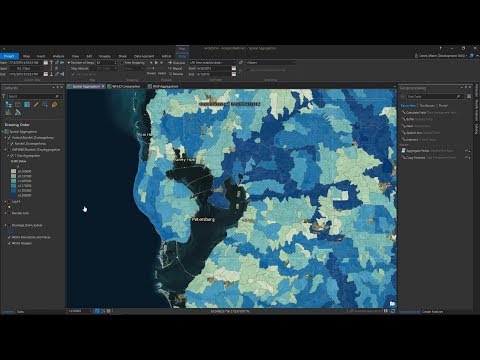Open the Share ribbon tab

coord(122,56)
